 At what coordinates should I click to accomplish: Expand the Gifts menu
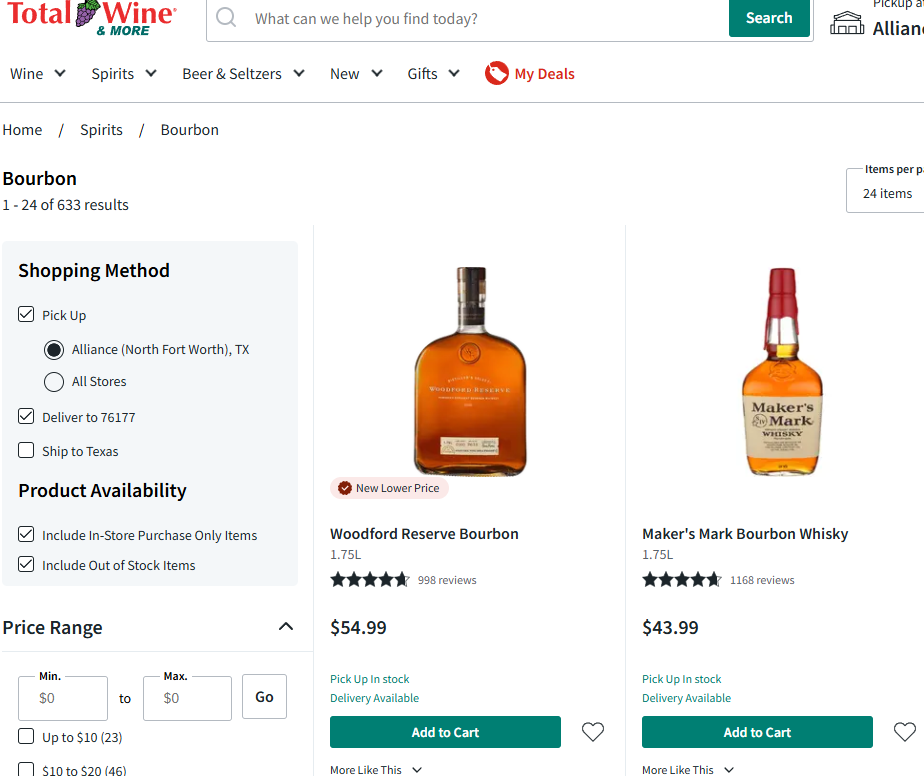(x=433, y=74)
